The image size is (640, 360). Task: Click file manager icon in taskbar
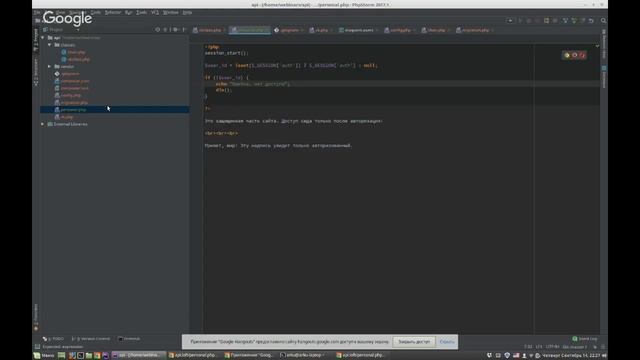point(89,356)
